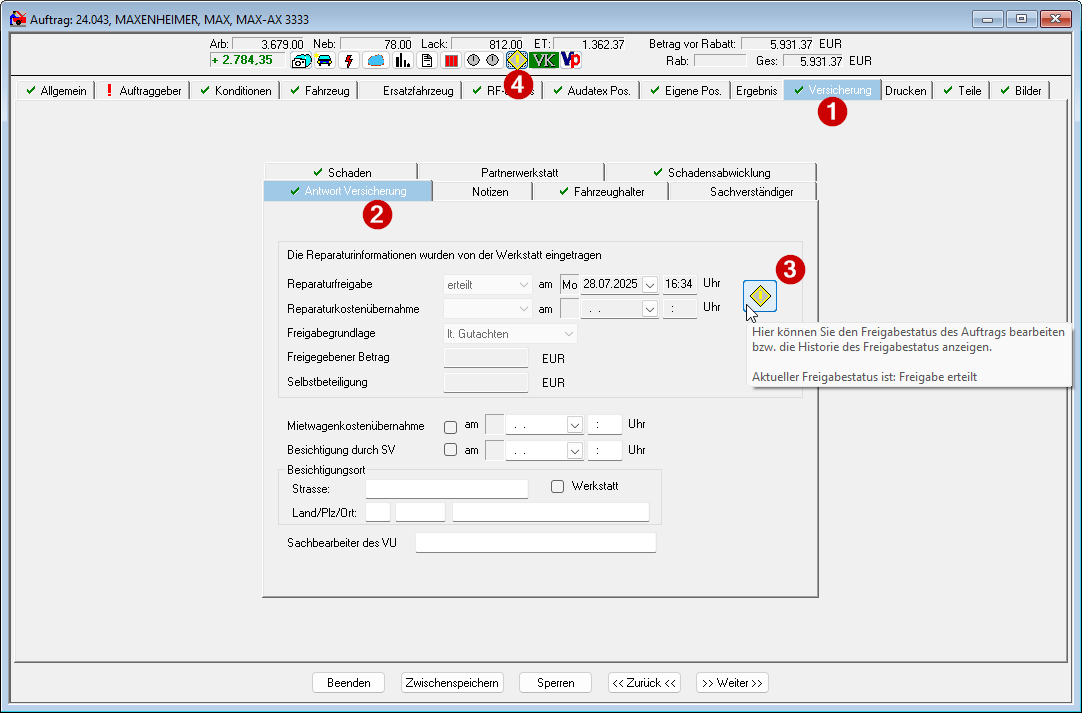Maximize the Auftrag window
1082x713 pixels.
click(x=1021, y=19)
